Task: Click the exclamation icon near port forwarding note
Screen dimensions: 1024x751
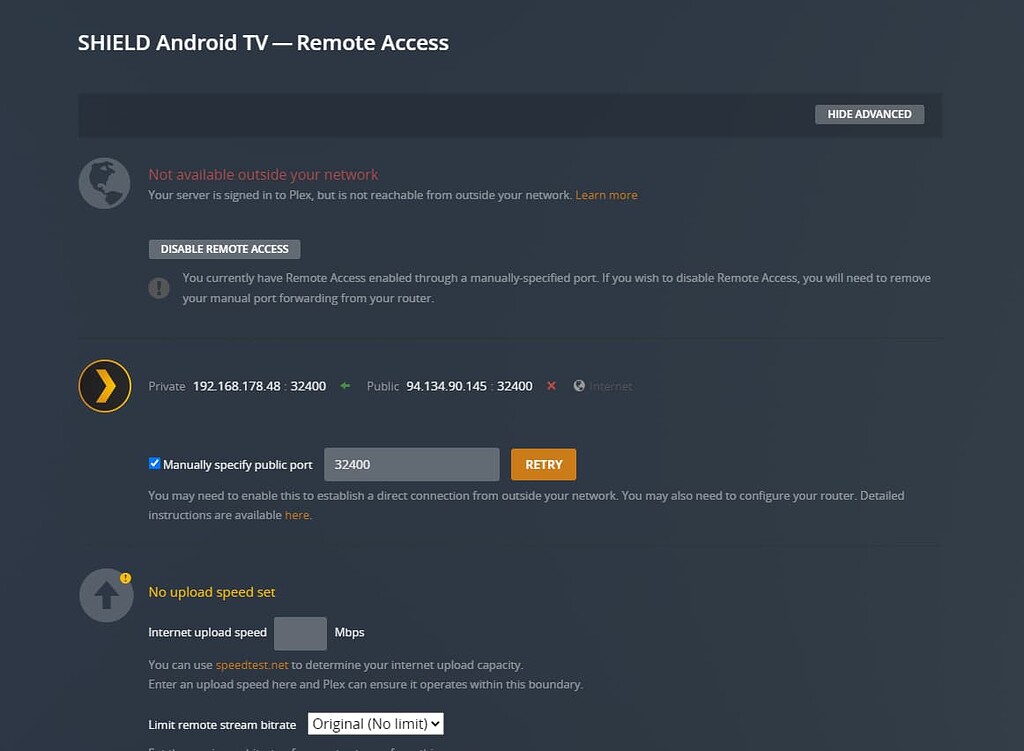Action: [158, 287]
